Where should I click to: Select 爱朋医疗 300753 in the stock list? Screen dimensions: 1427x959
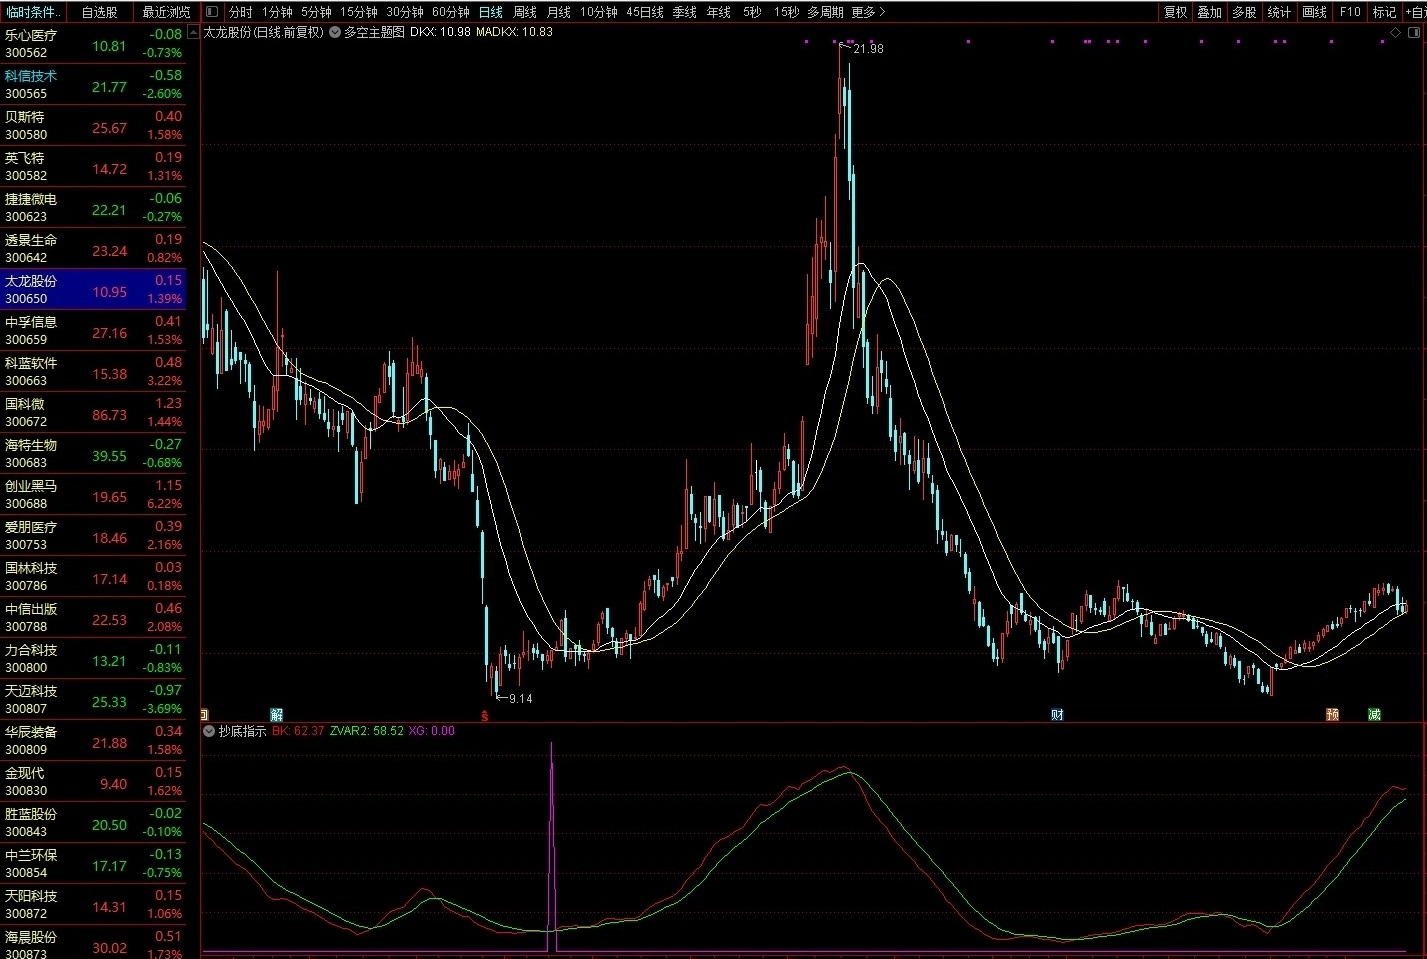tap(93, 535)
